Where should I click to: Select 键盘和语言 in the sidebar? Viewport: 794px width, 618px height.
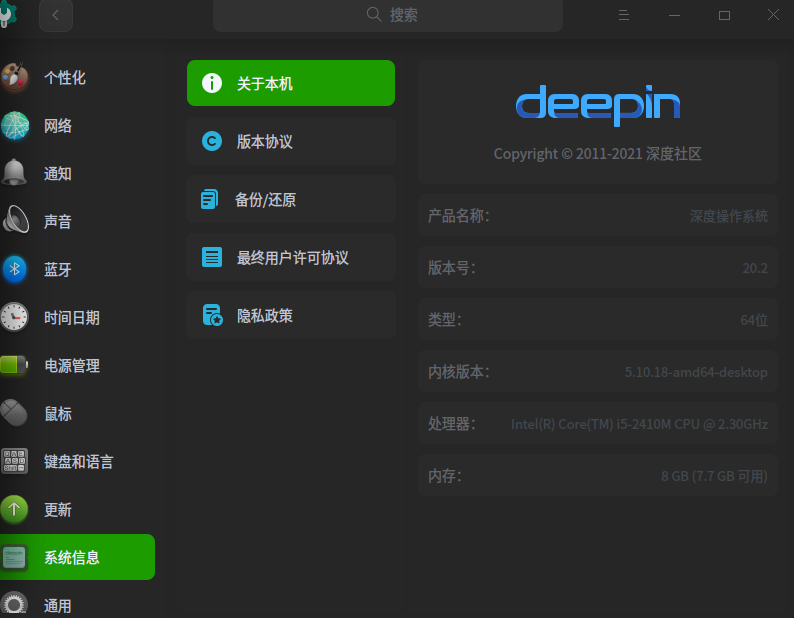[78, 461]
